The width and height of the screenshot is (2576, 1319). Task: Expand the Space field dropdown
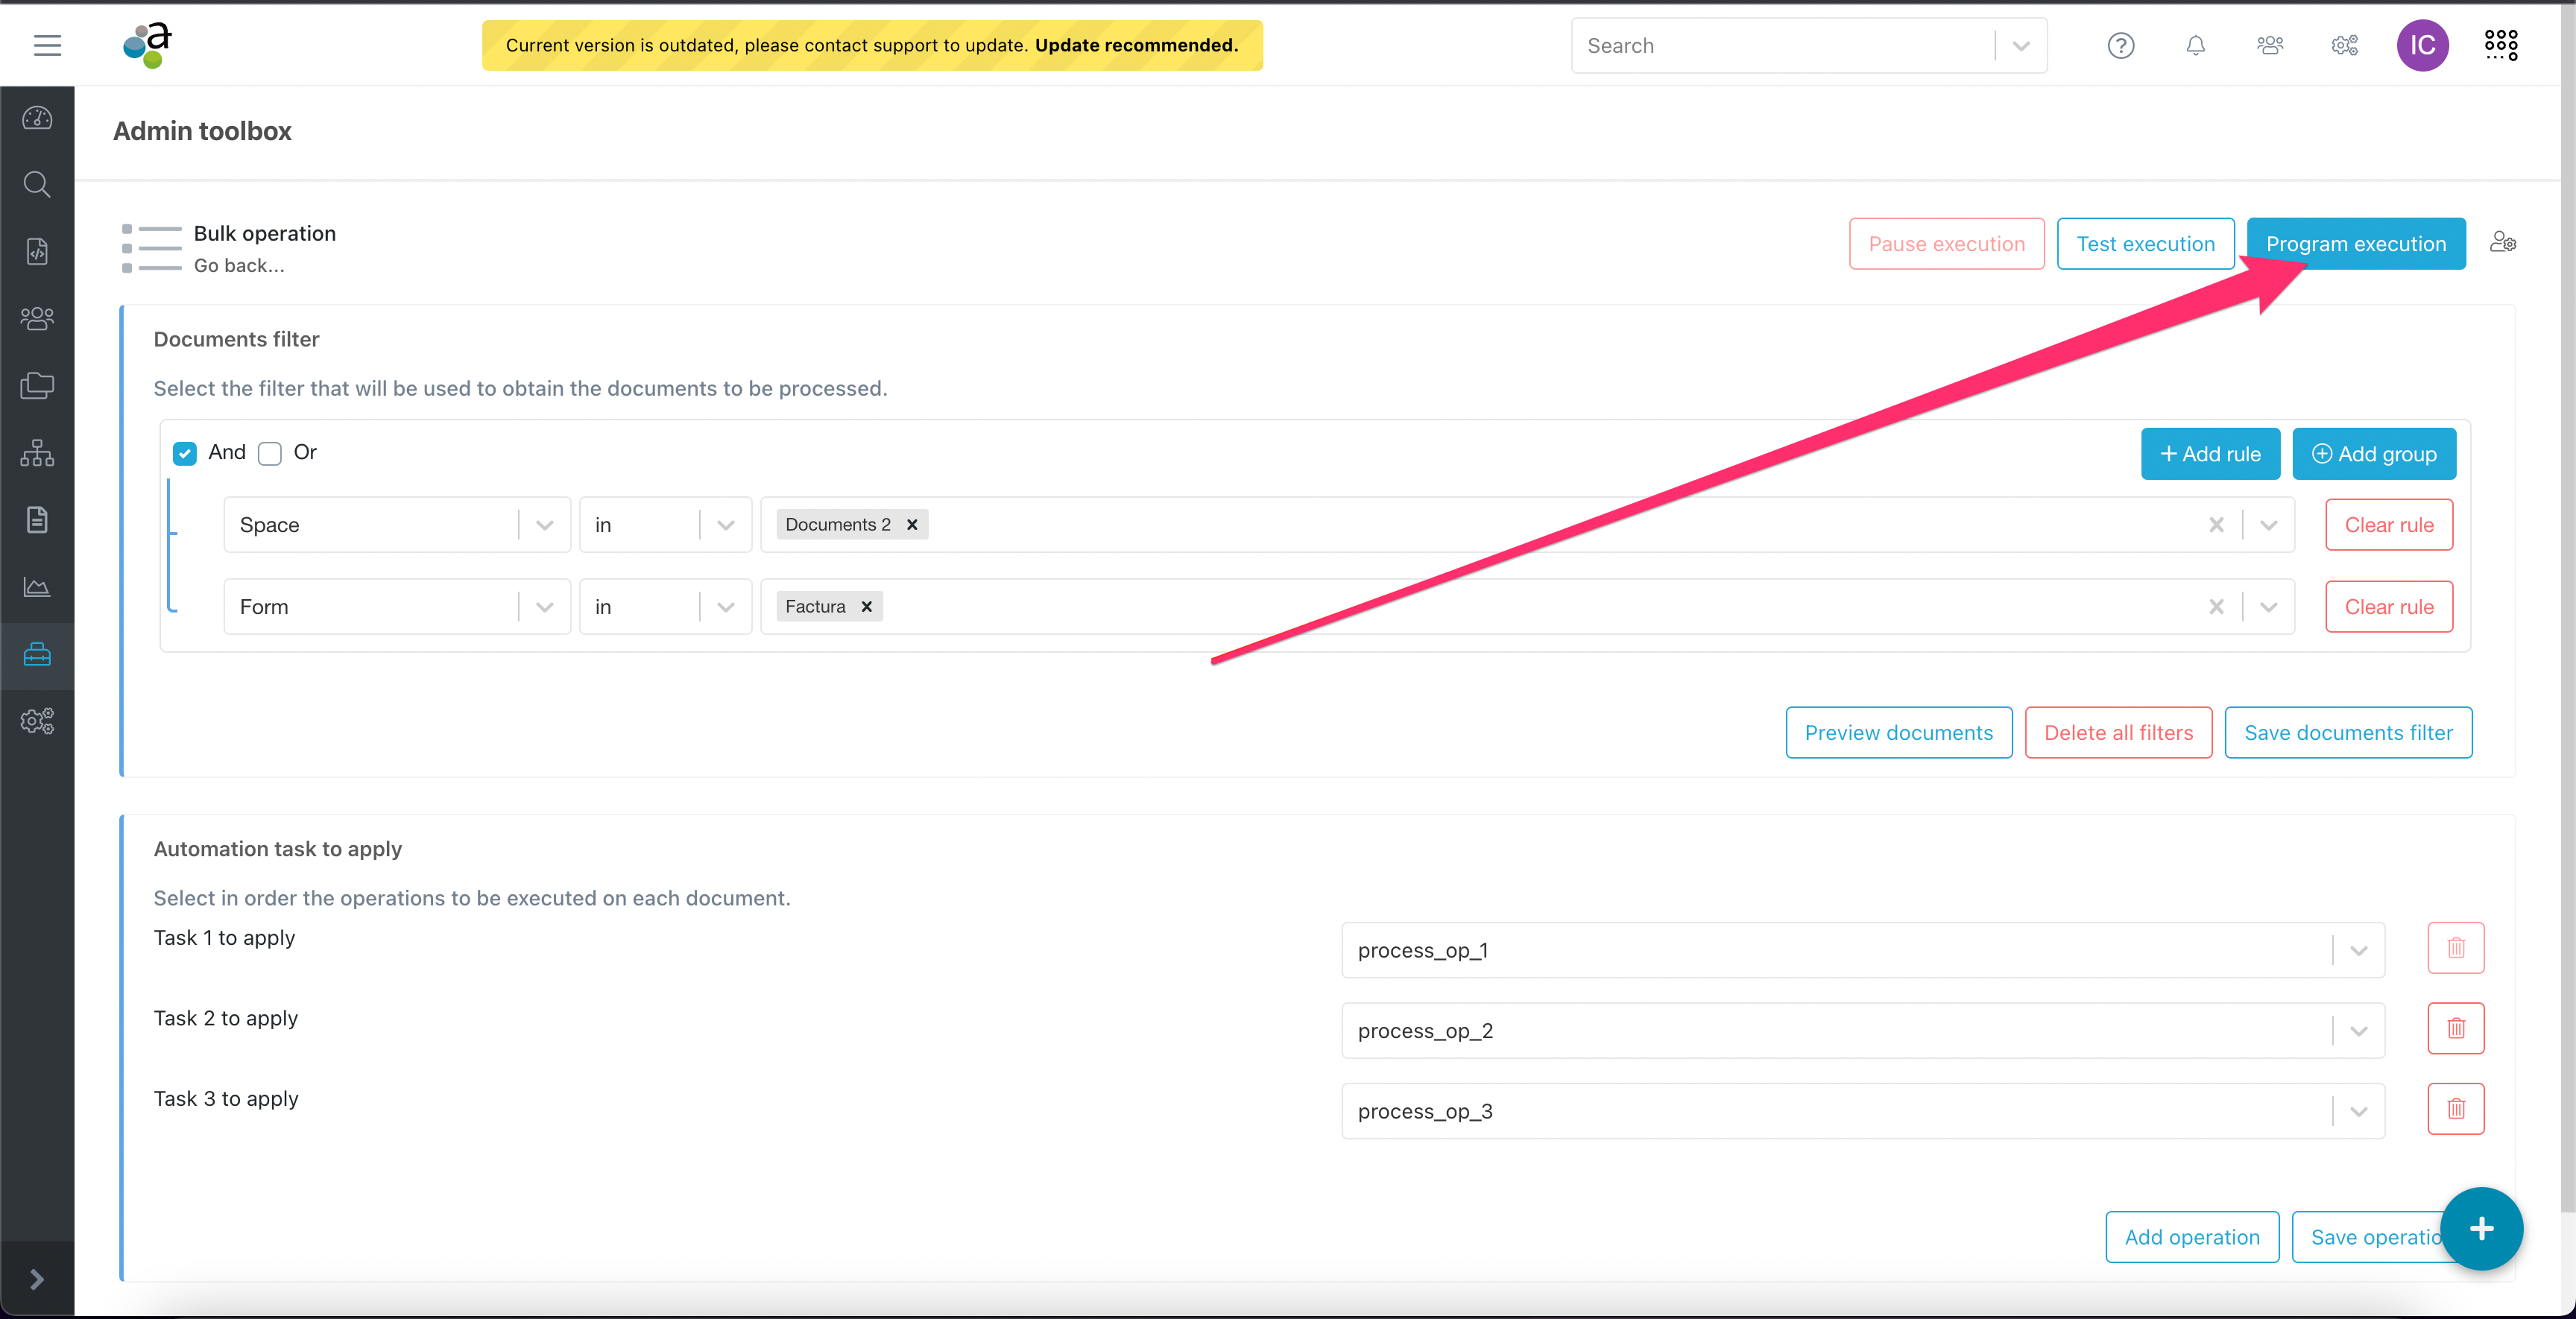pos(545,525)
